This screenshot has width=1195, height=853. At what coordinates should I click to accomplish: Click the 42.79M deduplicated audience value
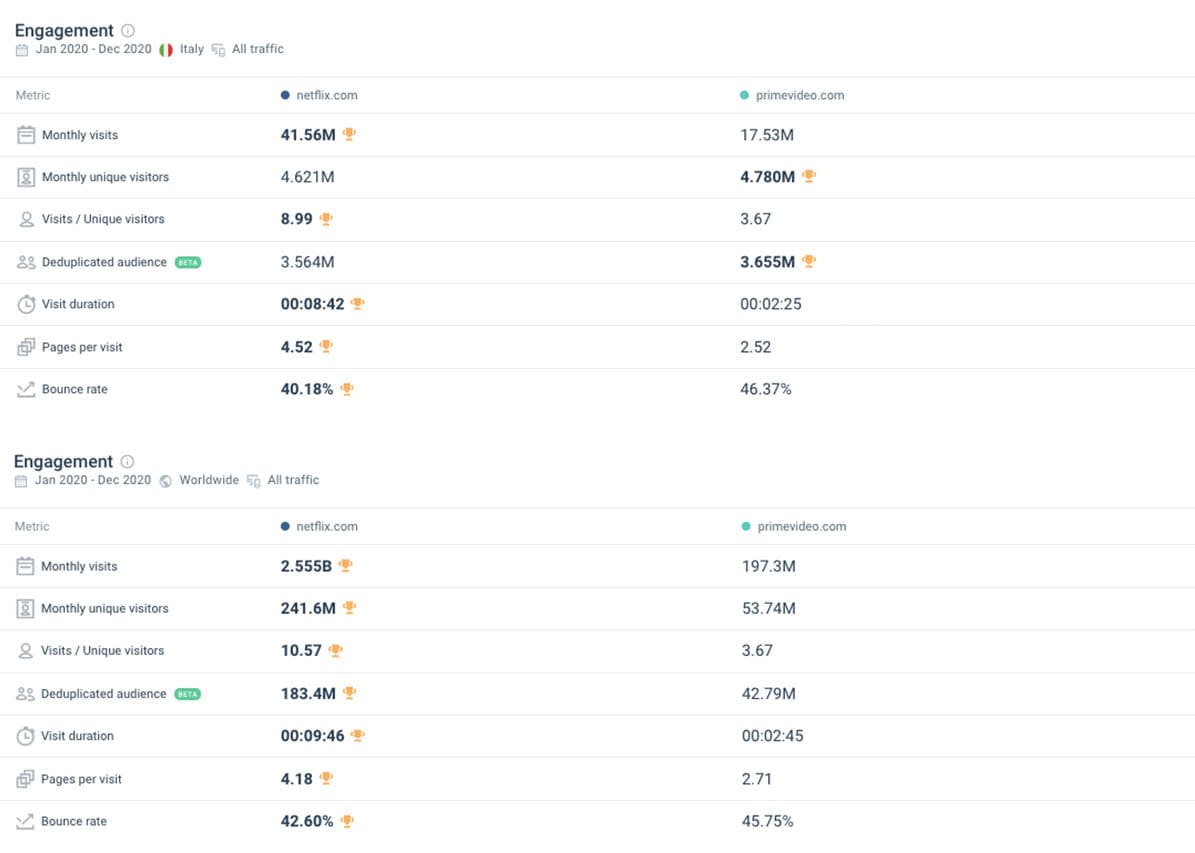click(769, 694)
